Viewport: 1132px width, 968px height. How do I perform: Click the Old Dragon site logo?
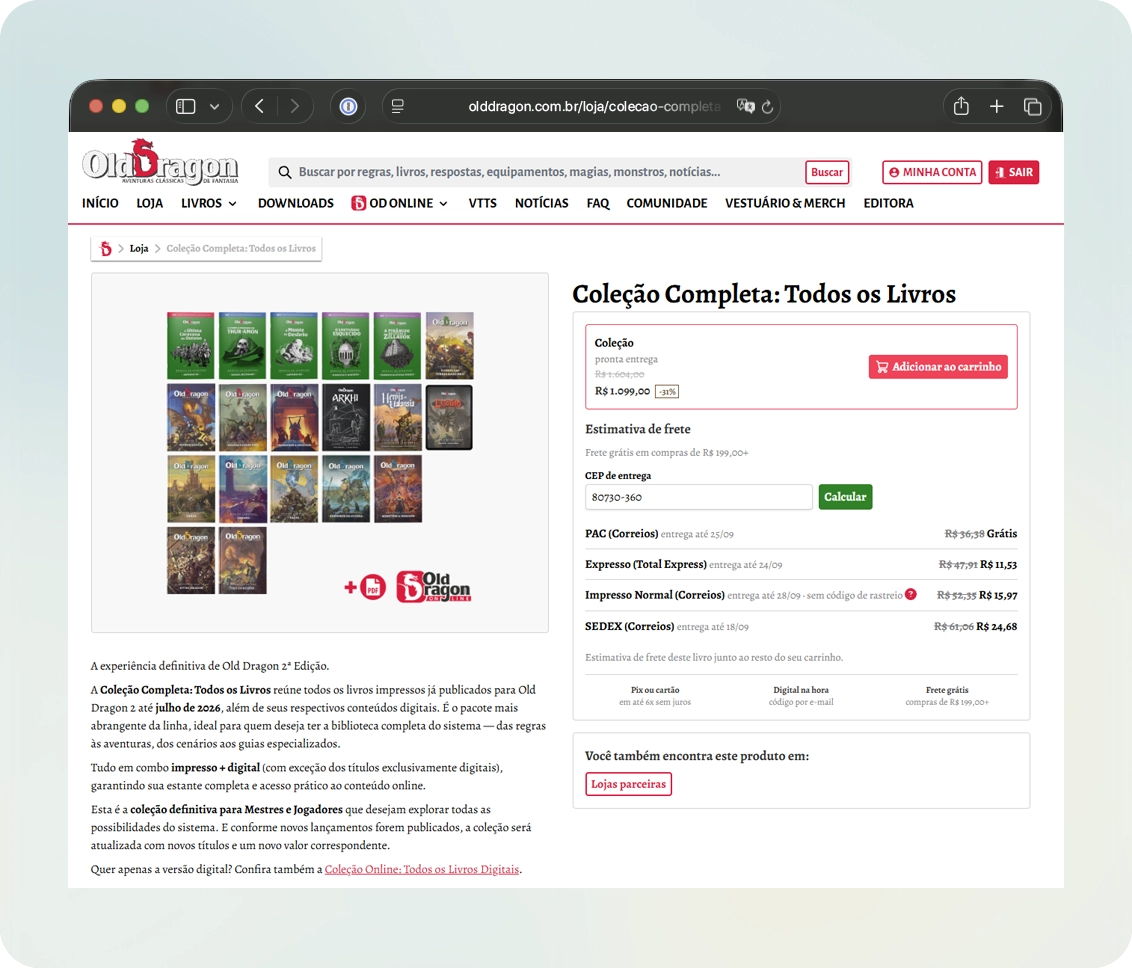pyautogui.click(x=160, y=162)
